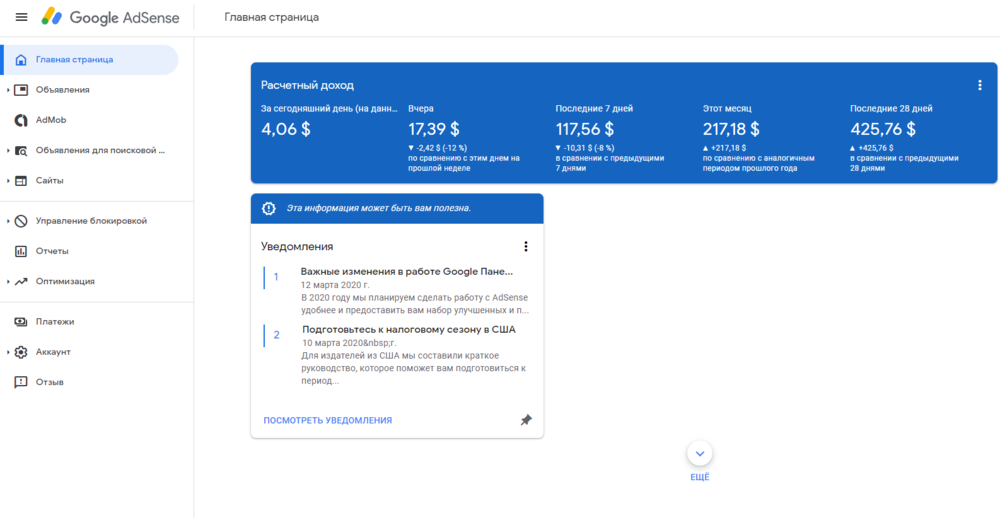Click the change value -10,31 $ (-8 %)

(x=591, y=148)
